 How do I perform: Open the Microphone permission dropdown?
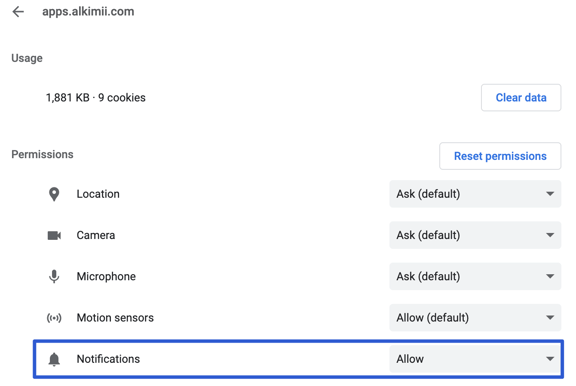475,276
